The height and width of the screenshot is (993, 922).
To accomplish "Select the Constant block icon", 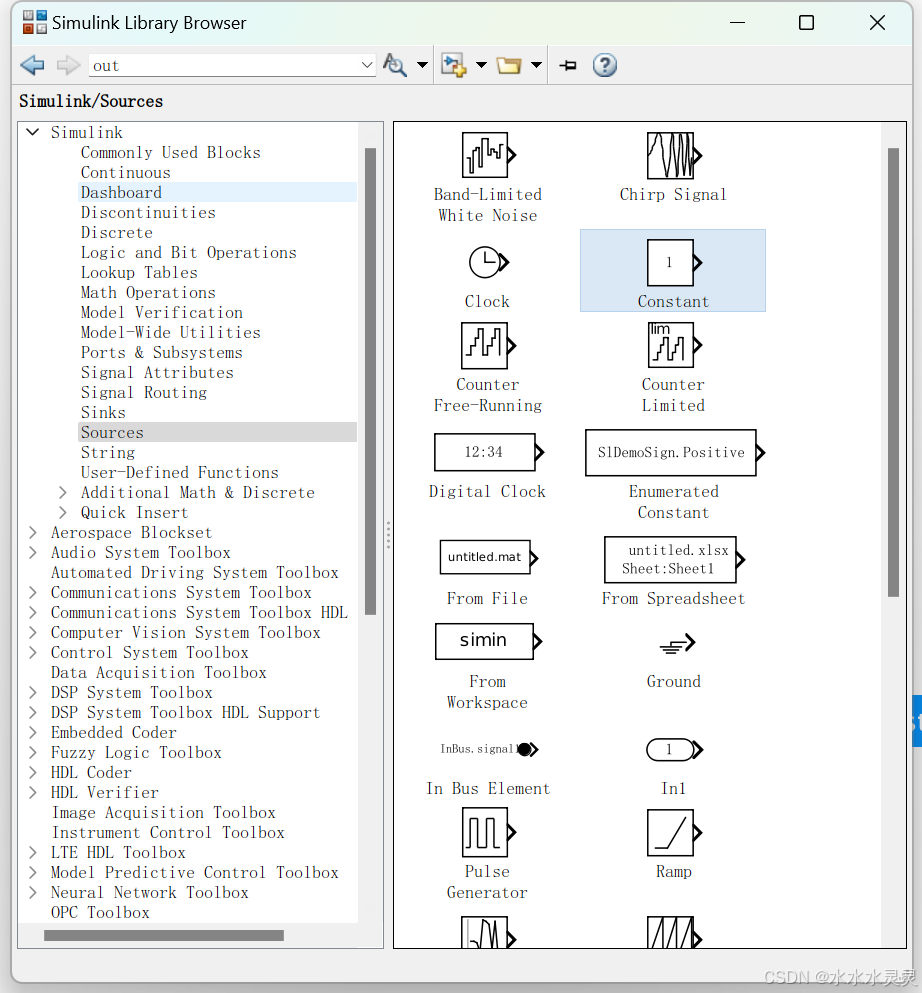I will (674, 262).
